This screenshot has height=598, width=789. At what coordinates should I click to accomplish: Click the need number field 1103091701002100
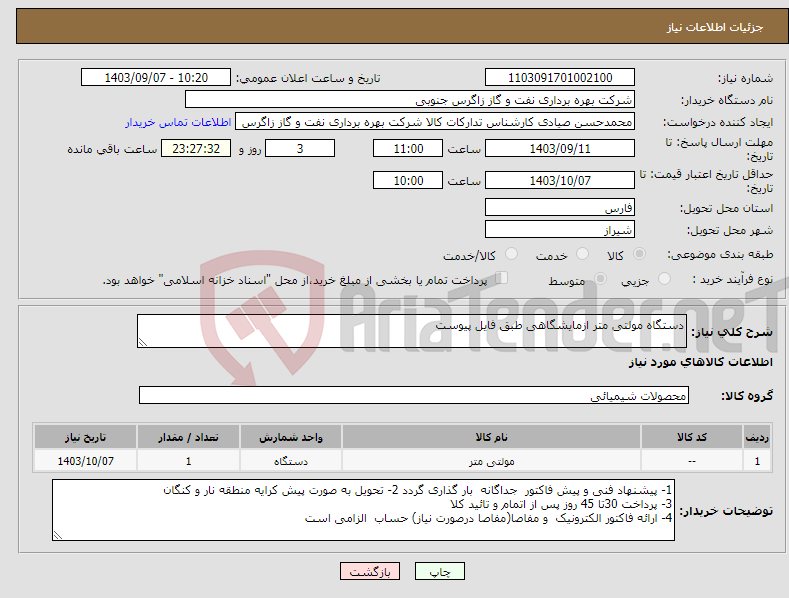[560, 78]
